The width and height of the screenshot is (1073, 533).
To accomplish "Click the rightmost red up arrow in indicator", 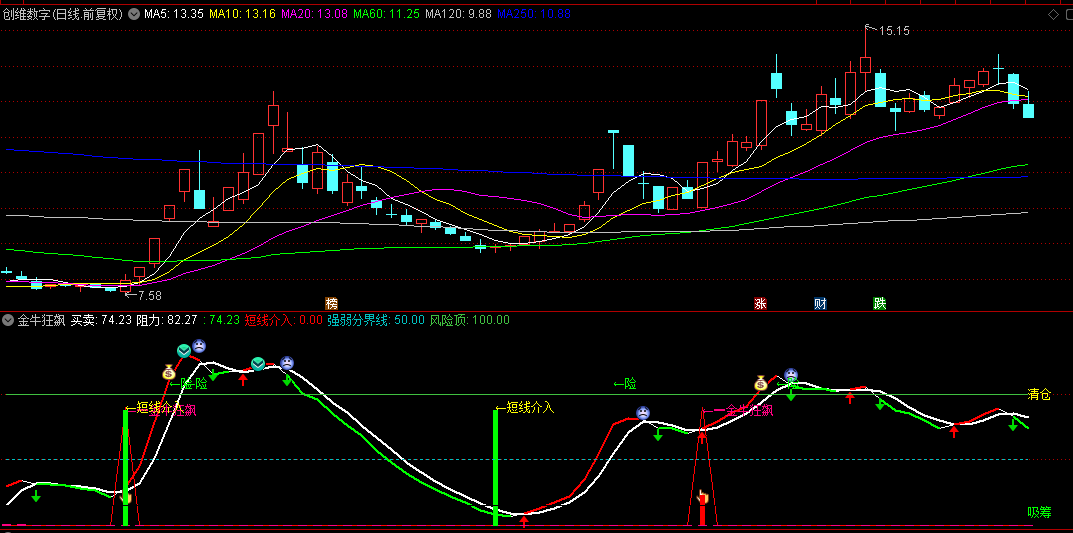I will pyautogui.click(x=955, y=431).
